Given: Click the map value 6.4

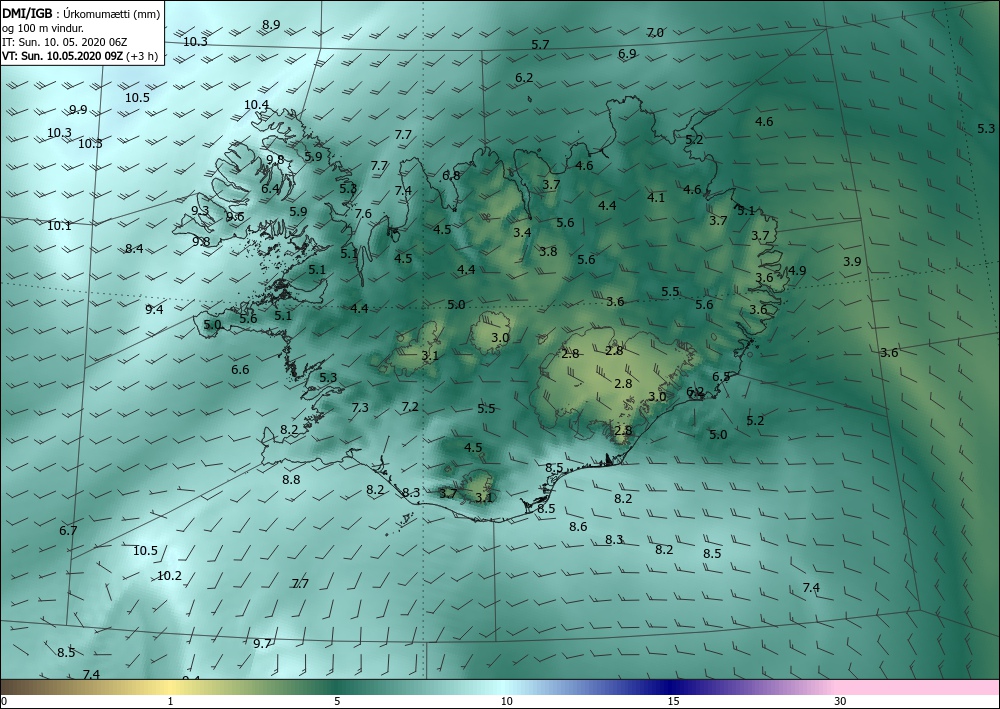Looking at the screenshot, I should pos(270,189).
